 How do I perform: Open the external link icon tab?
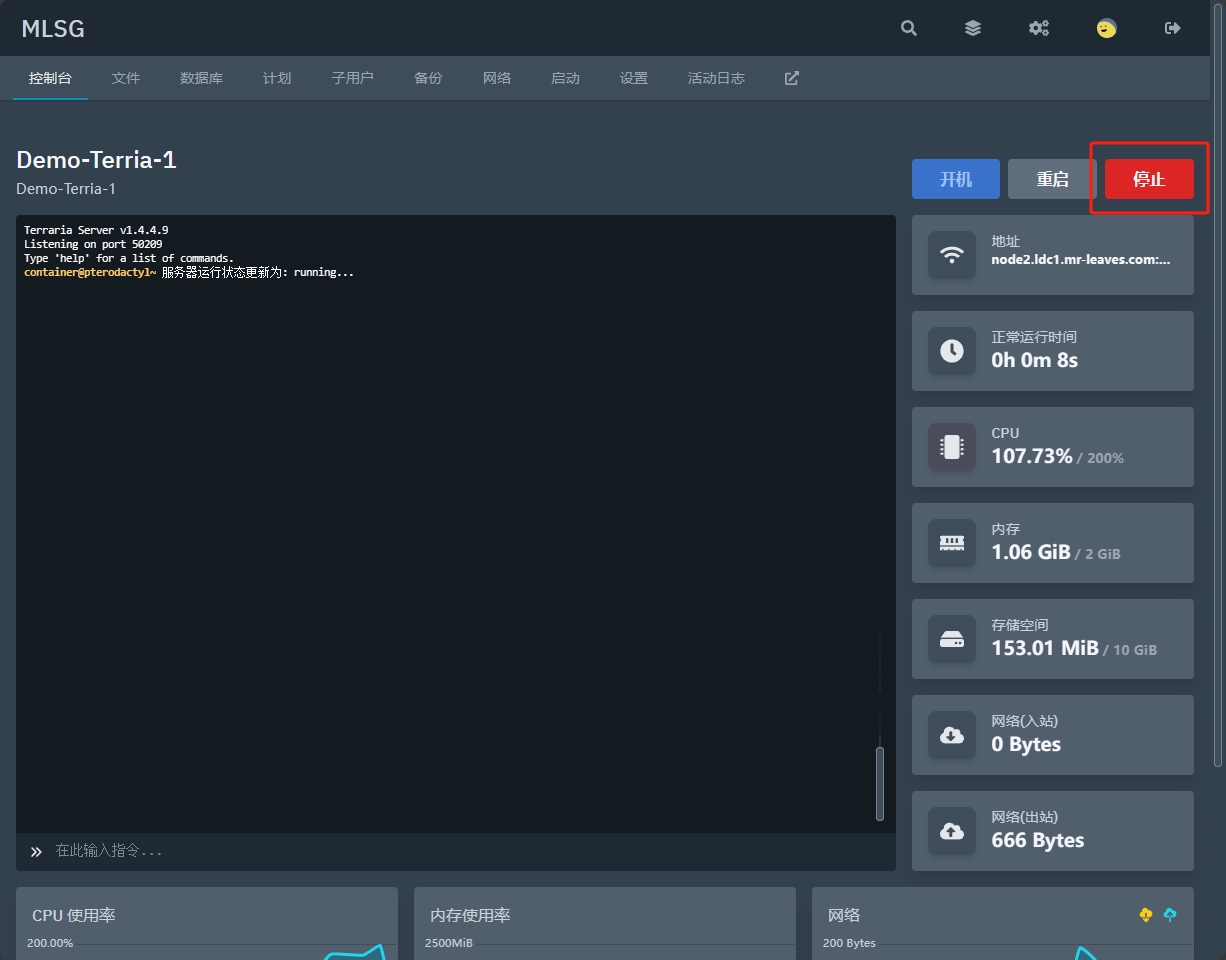tap(791, 78)
